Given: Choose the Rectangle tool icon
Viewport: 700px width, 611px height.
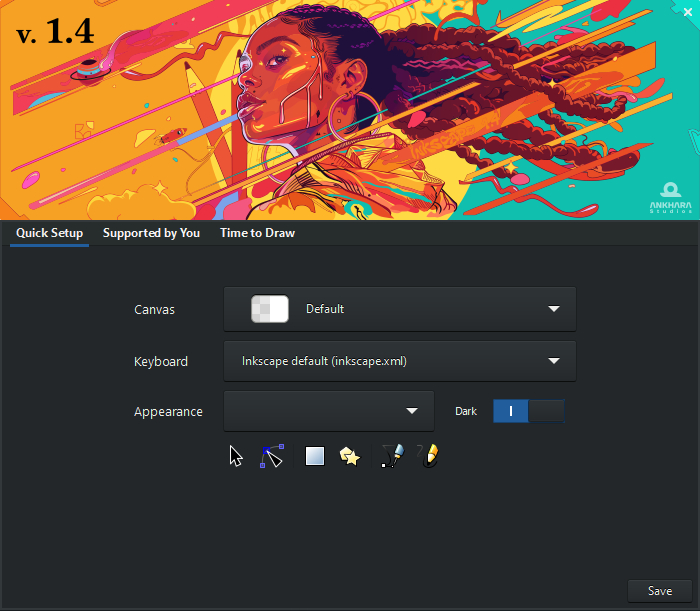Looking at the screenshot, I should tap(315, 456).
